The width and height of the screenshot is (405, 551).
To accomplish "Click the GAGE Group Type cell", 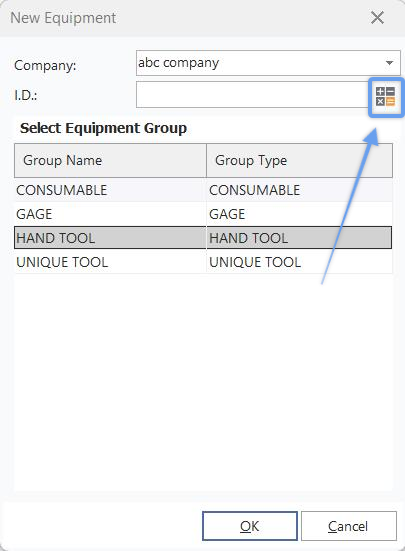I will pos(300,214).
